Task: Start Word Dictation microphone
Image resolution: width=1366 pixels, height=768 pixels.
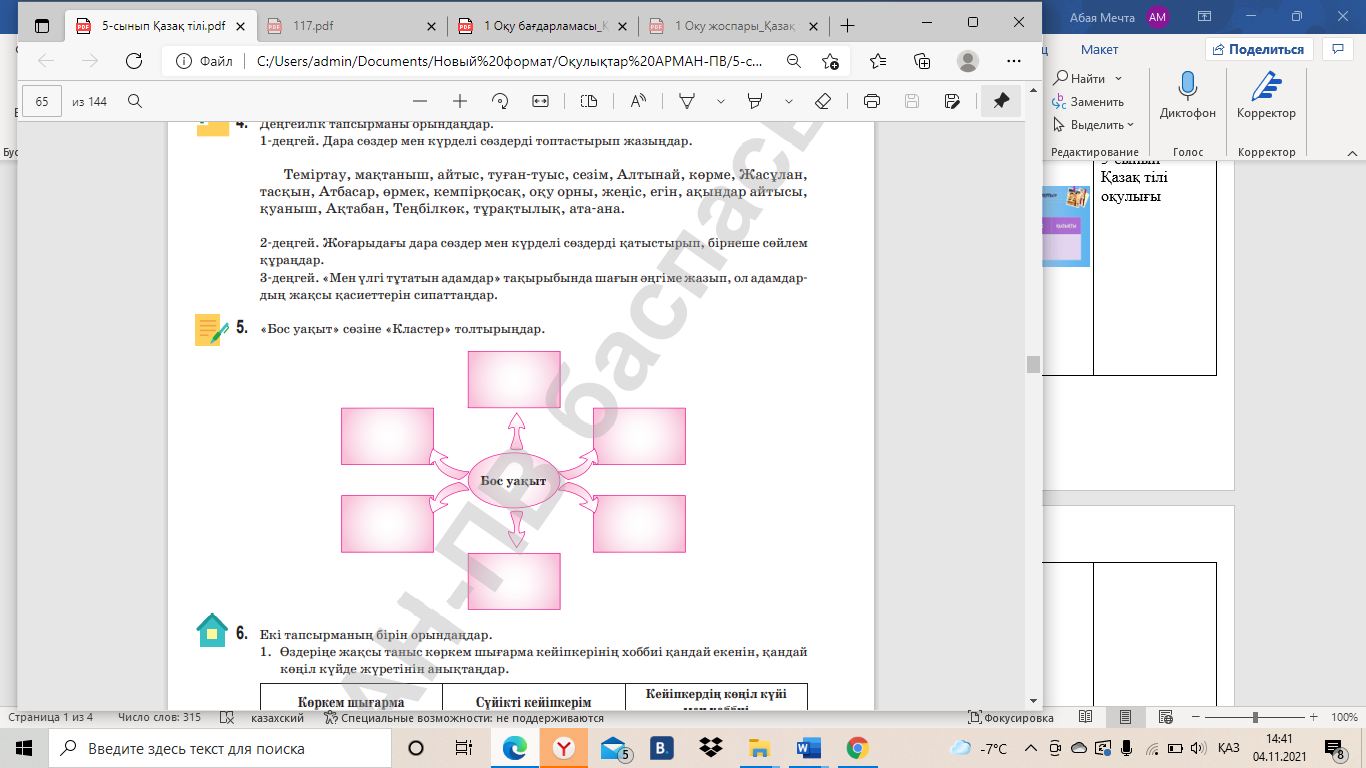Action: [1188, 95]
